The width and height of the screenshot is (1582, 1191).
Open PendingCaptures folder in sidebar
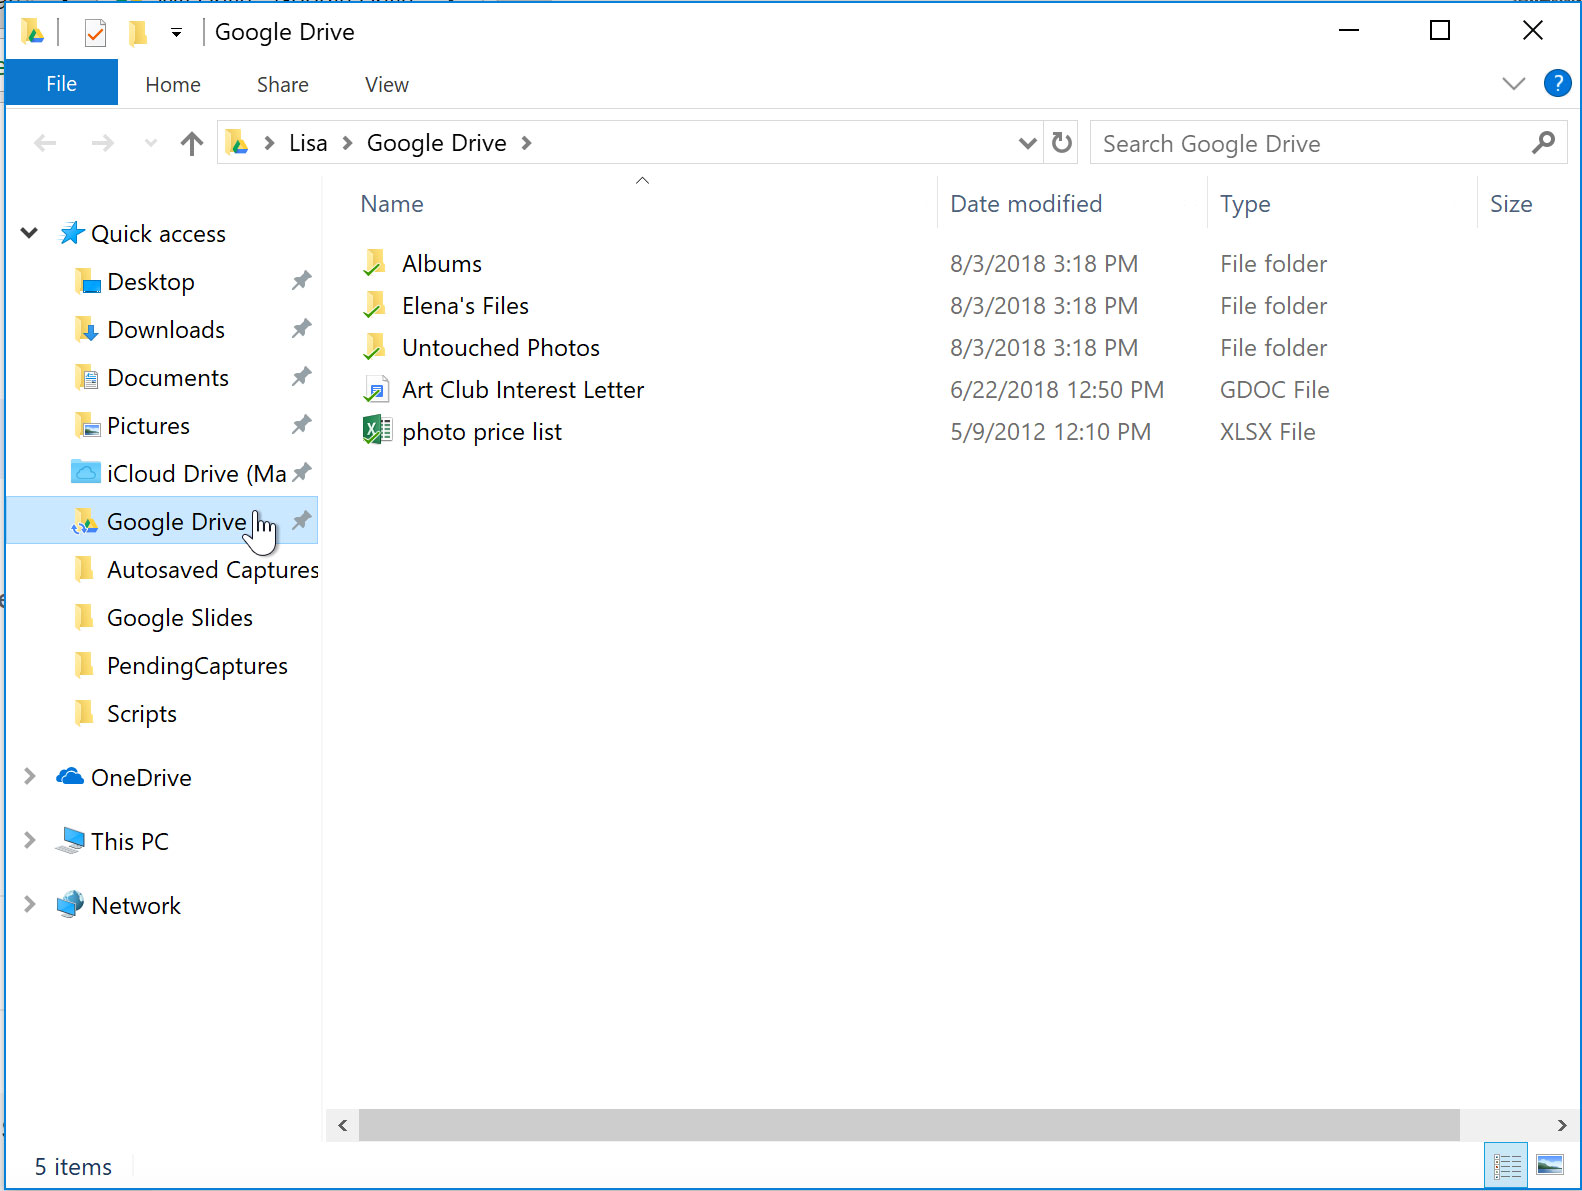197,666
